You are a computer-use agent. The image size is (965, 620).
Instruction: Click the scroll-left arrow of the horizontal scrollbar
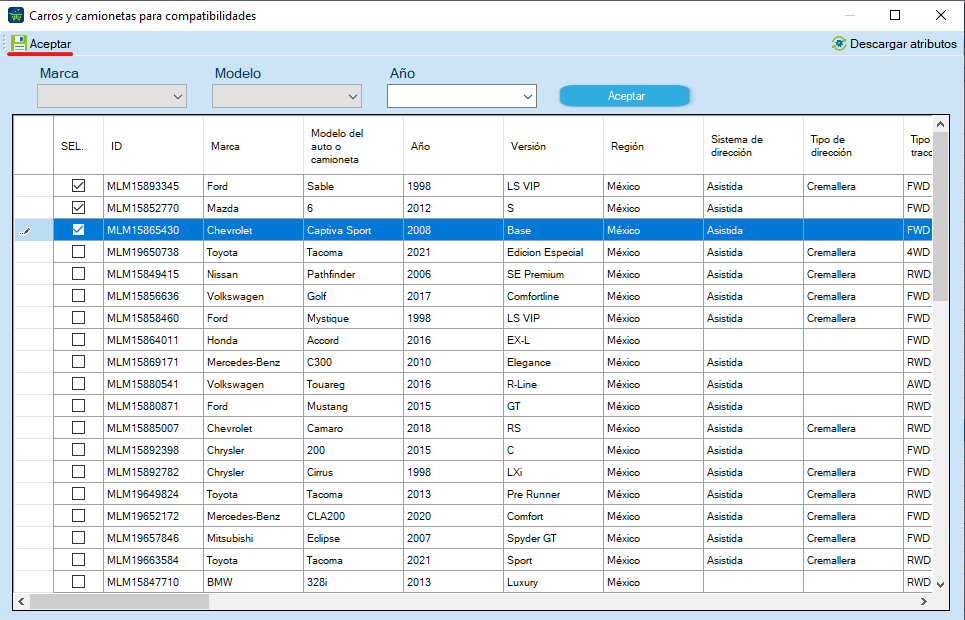pyautogui.click(x=22, y=601)
